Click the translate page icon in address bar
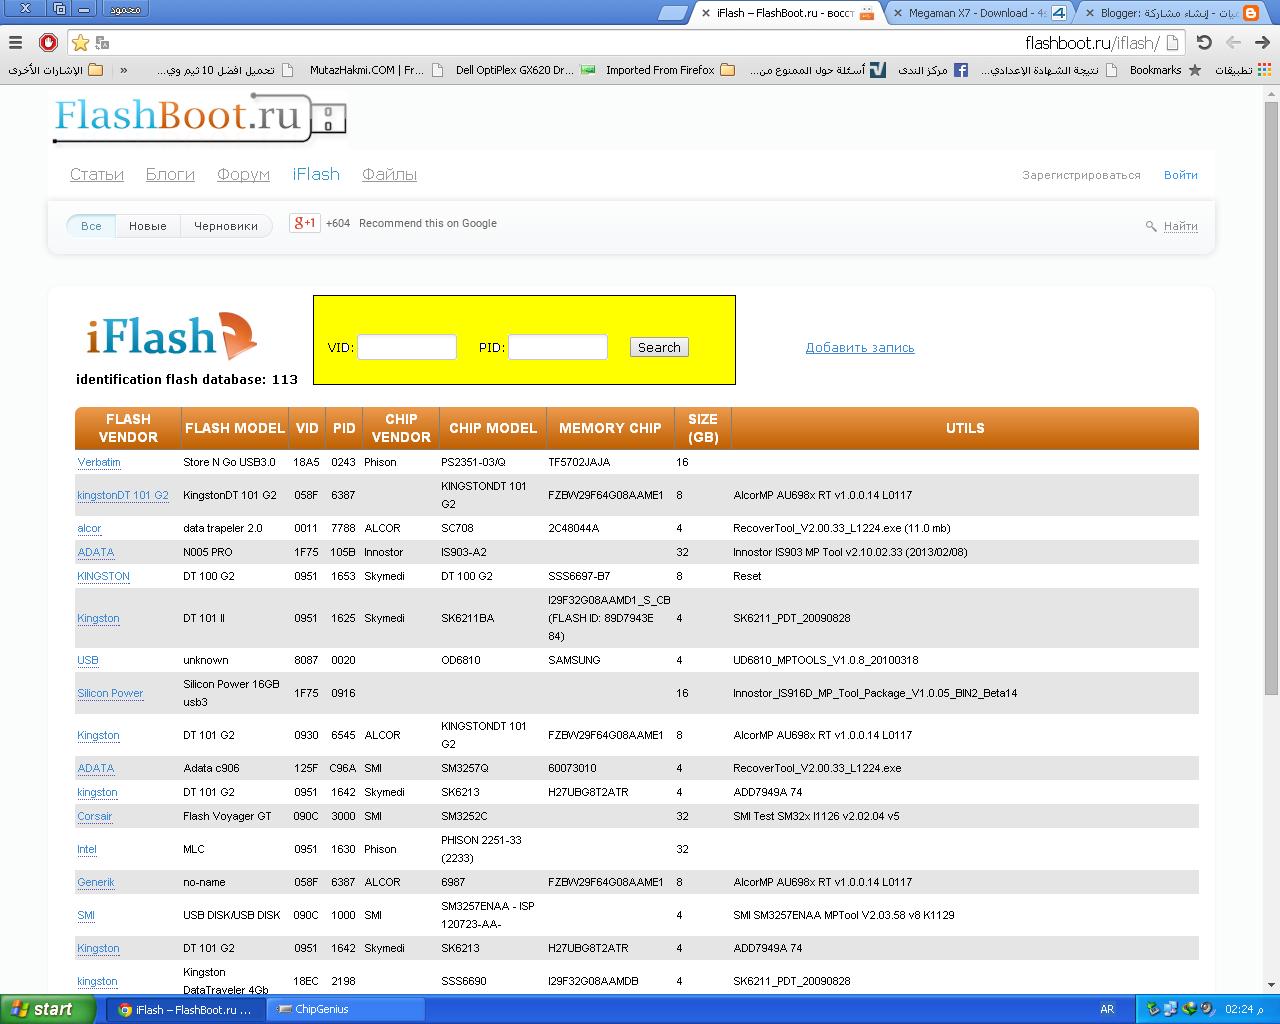Image resolution: width=1280 pixels, height=1024 pixels. [101, 43]
